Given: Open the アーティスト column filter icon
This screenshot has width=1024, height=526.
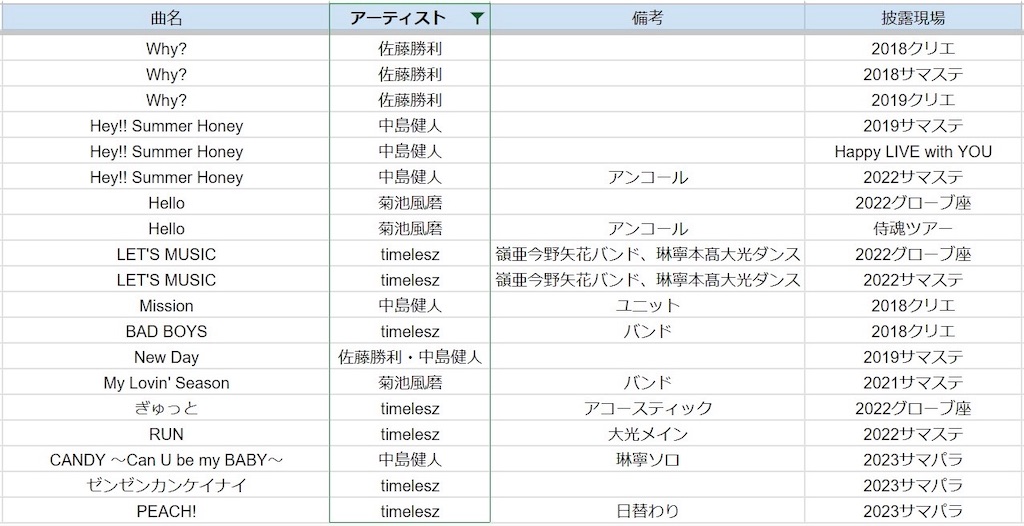Looking at the screenshot, I should point(477,18).
